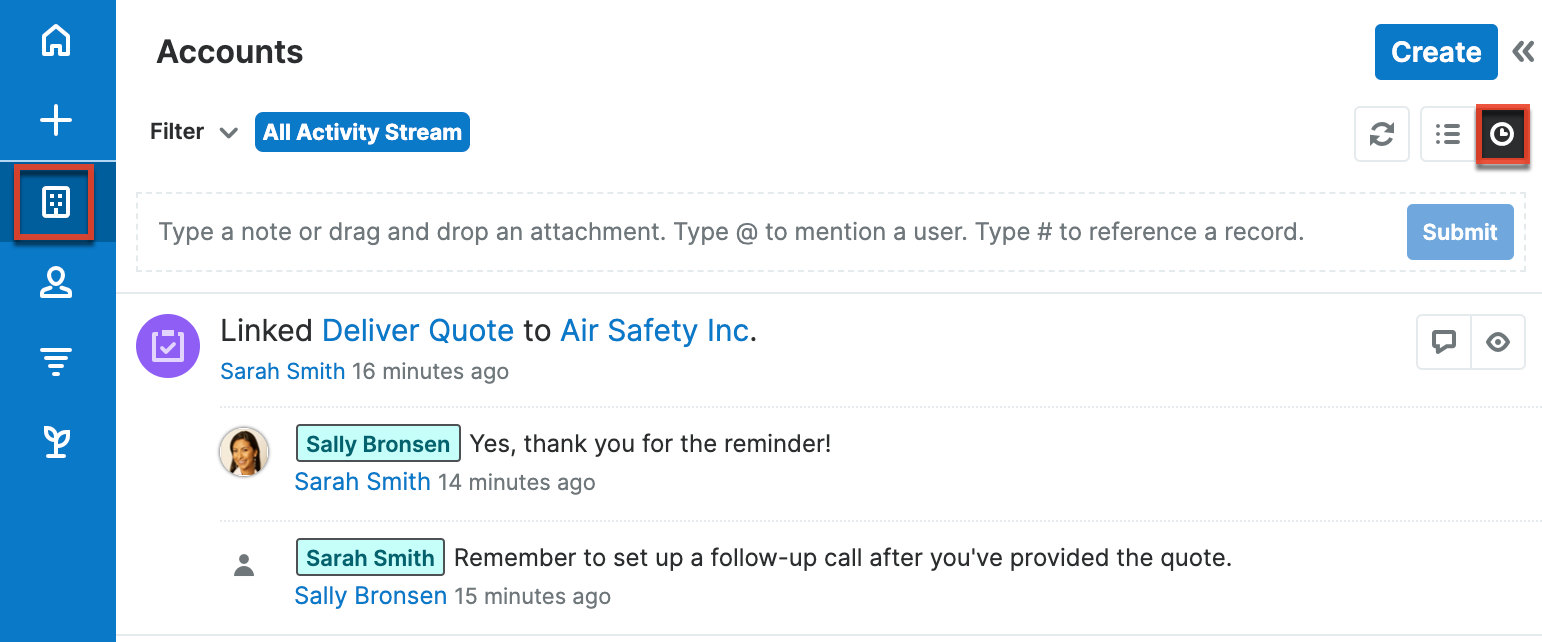Open the Opportunities funnel sidebar icon

pyautogui.click(x=56, y=362)
